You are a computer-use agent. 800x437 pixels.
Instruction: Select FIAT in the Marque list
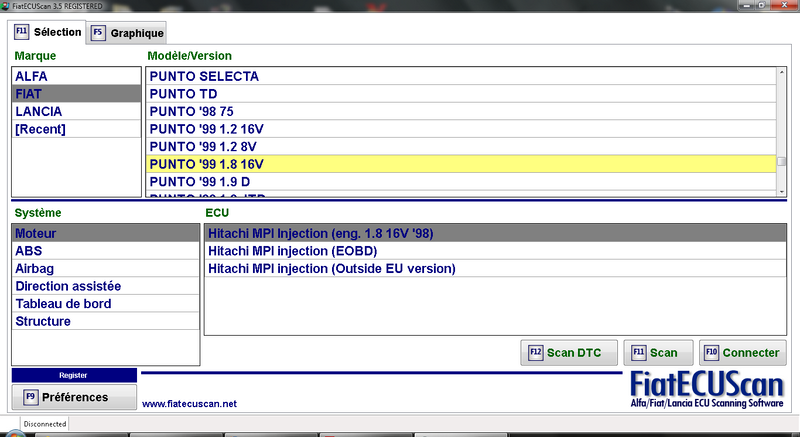(x=77, y=94)
